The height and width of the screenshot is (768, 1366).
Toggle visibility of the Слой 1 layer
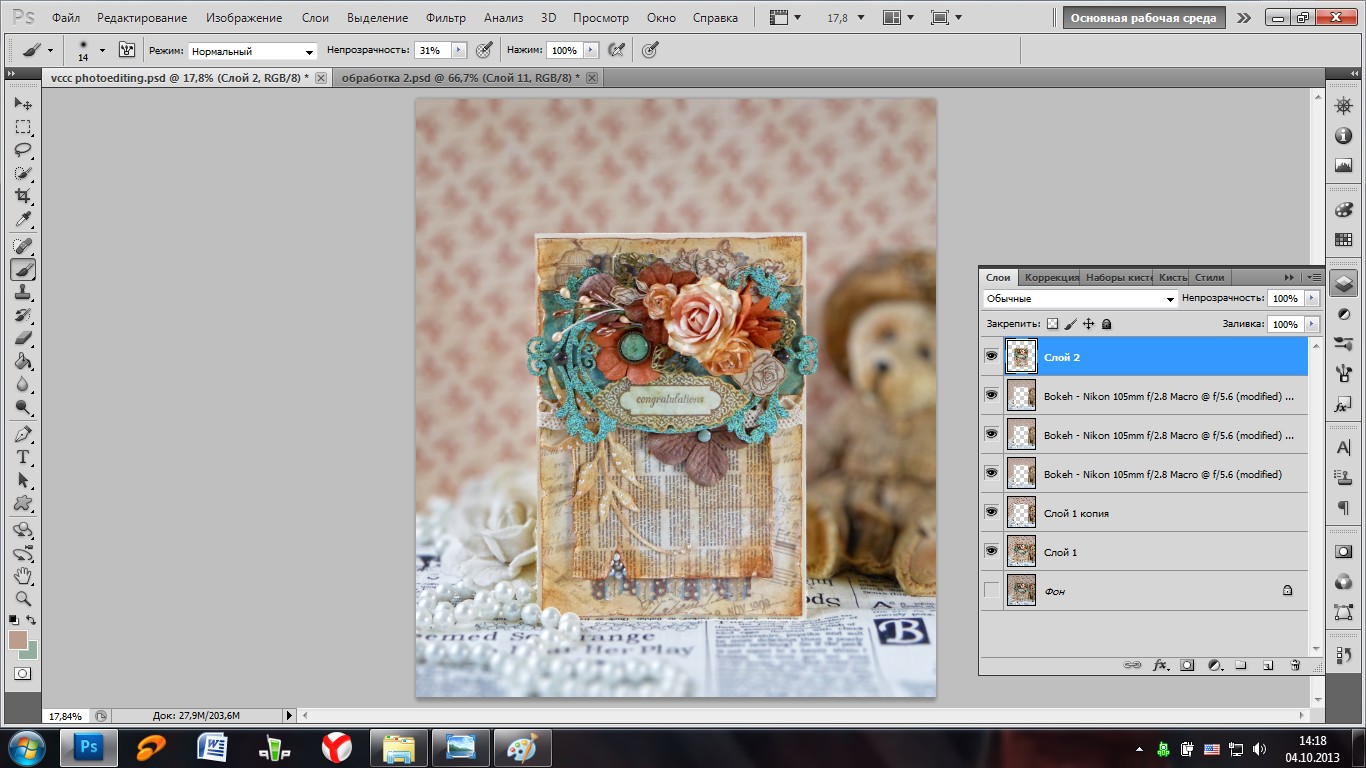tap(991, 551)
